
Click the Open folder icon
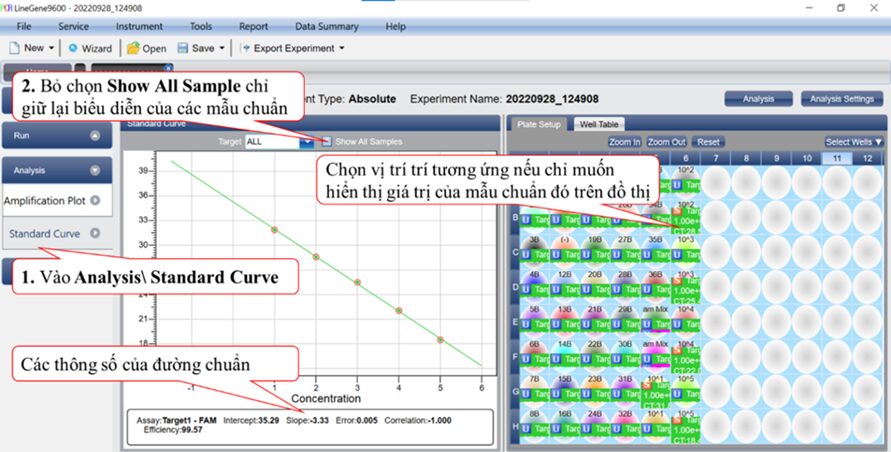(x=133, y=48)
